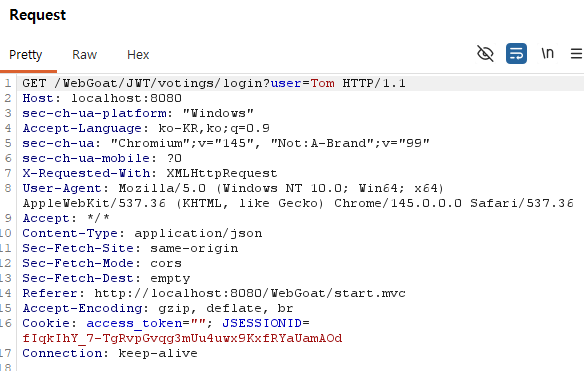Click the 'sec-ch-ua-platform' header name
The height and width of the screenshot is (371, 584).
coord(94,113)
